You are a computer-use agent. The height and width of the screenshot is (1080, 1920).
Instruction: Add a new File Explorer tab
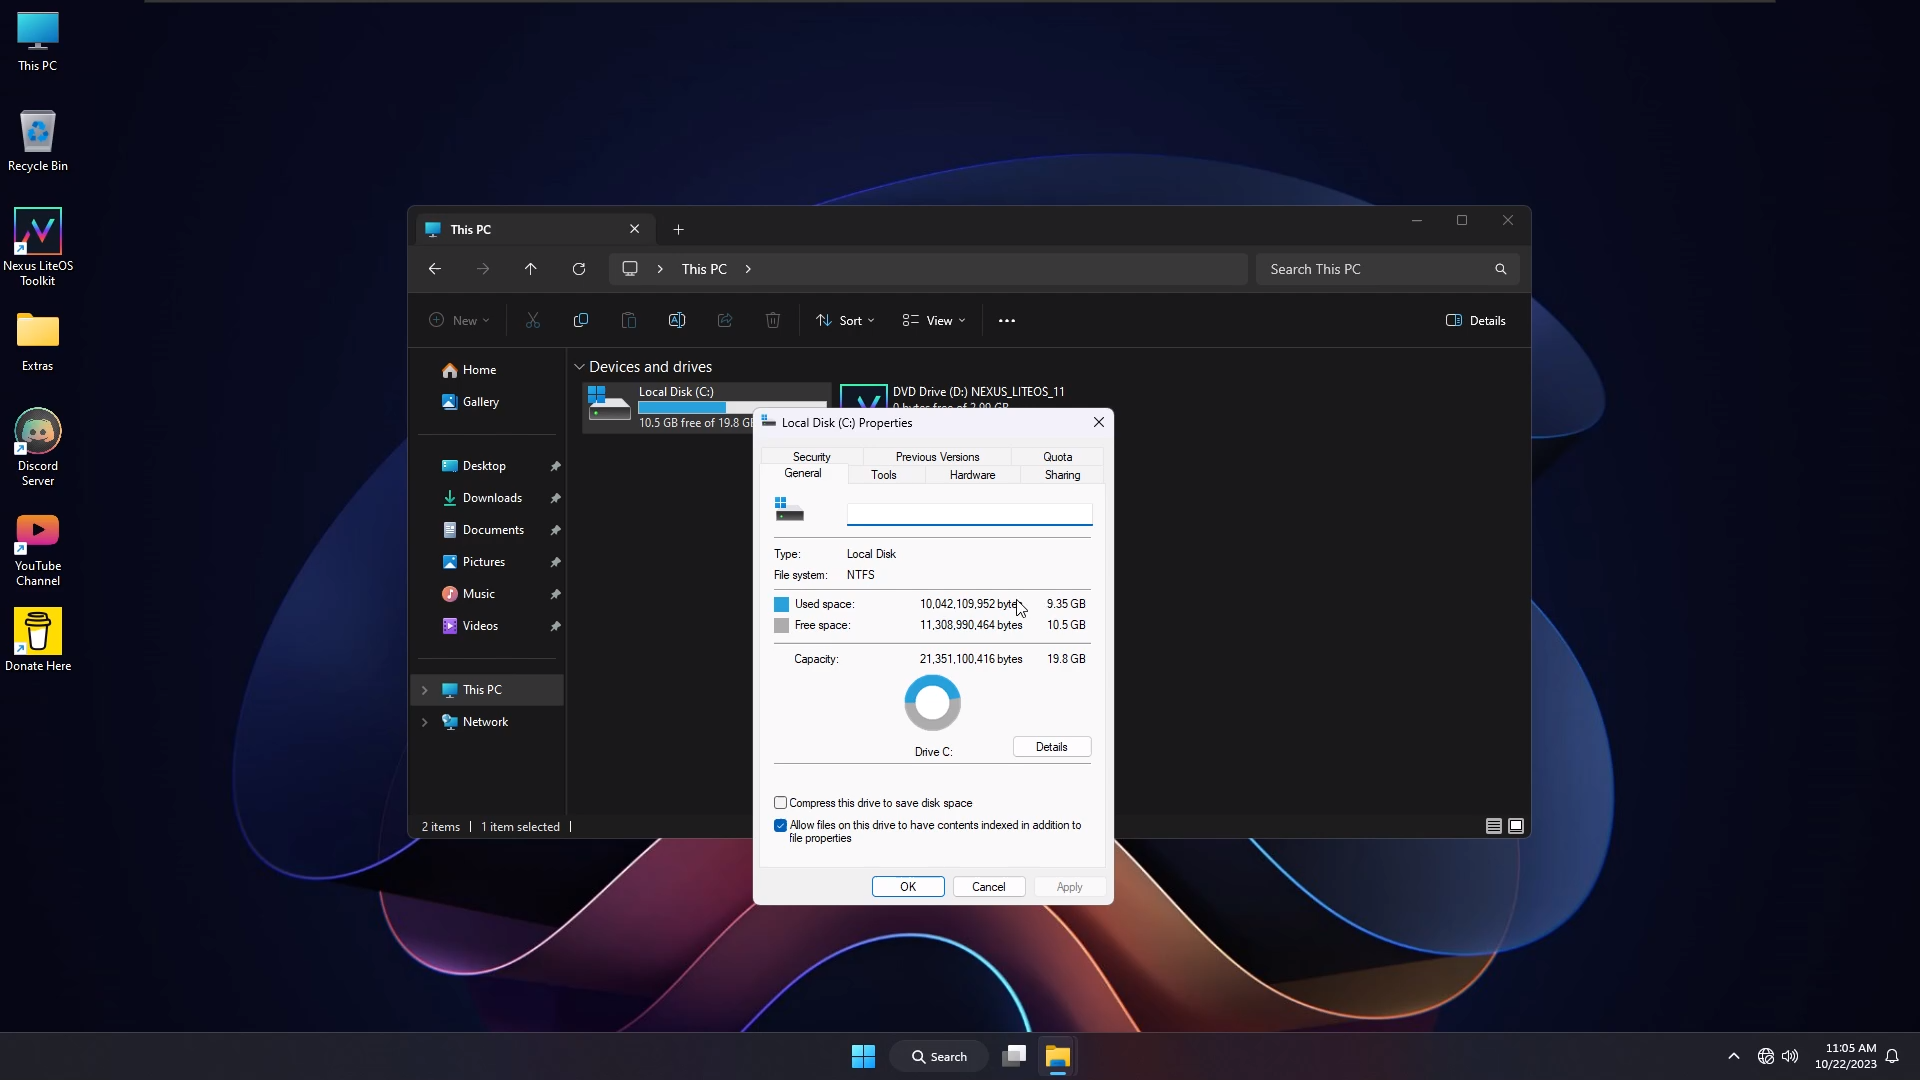(679, 230)
